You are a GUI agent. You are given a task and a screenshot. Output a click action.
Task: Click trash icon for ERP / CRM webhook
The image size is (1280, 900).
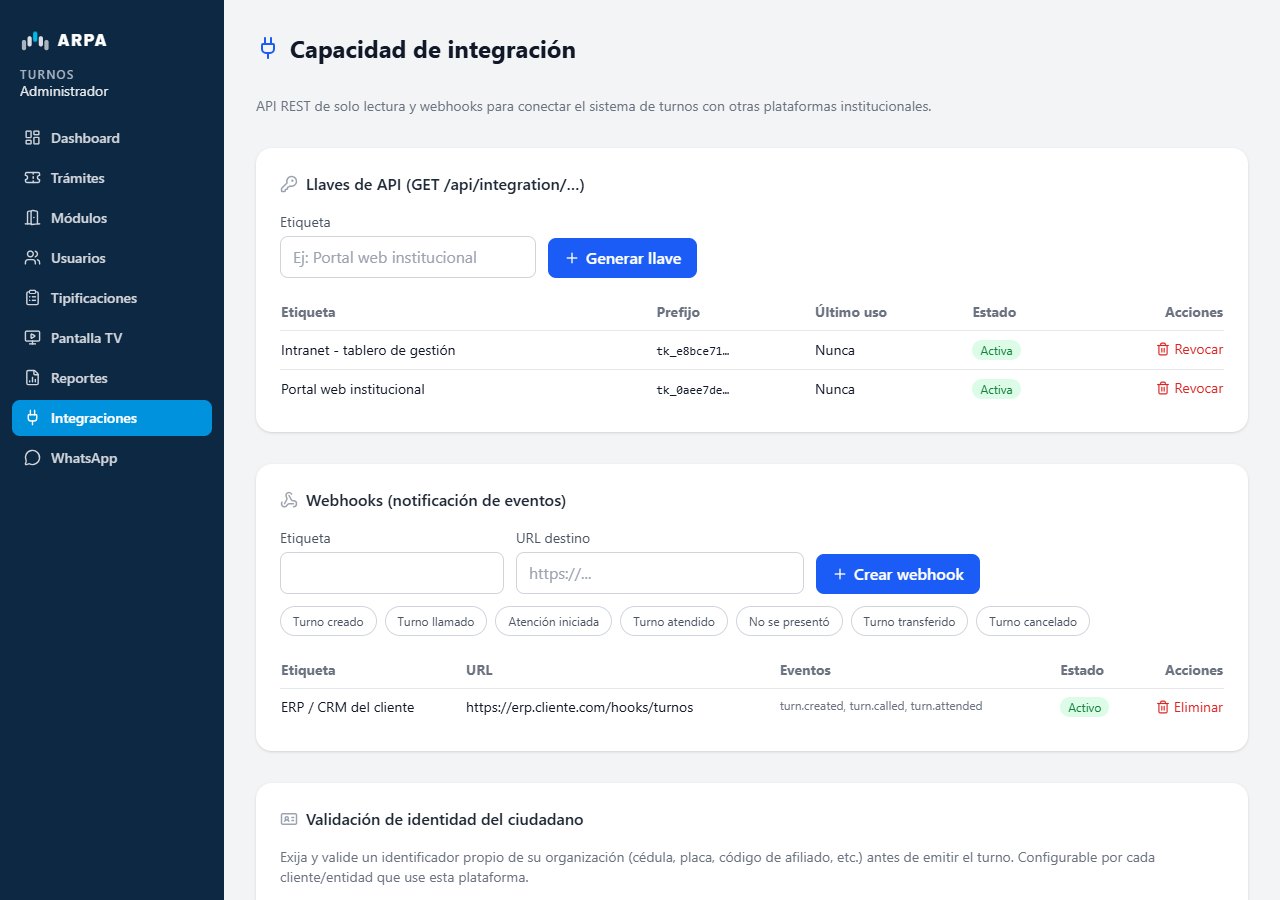(x=1163, y=707)
